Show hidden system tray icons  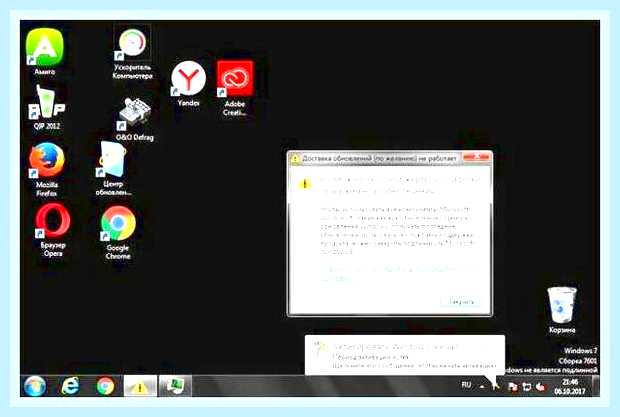[x=482, y=386]
